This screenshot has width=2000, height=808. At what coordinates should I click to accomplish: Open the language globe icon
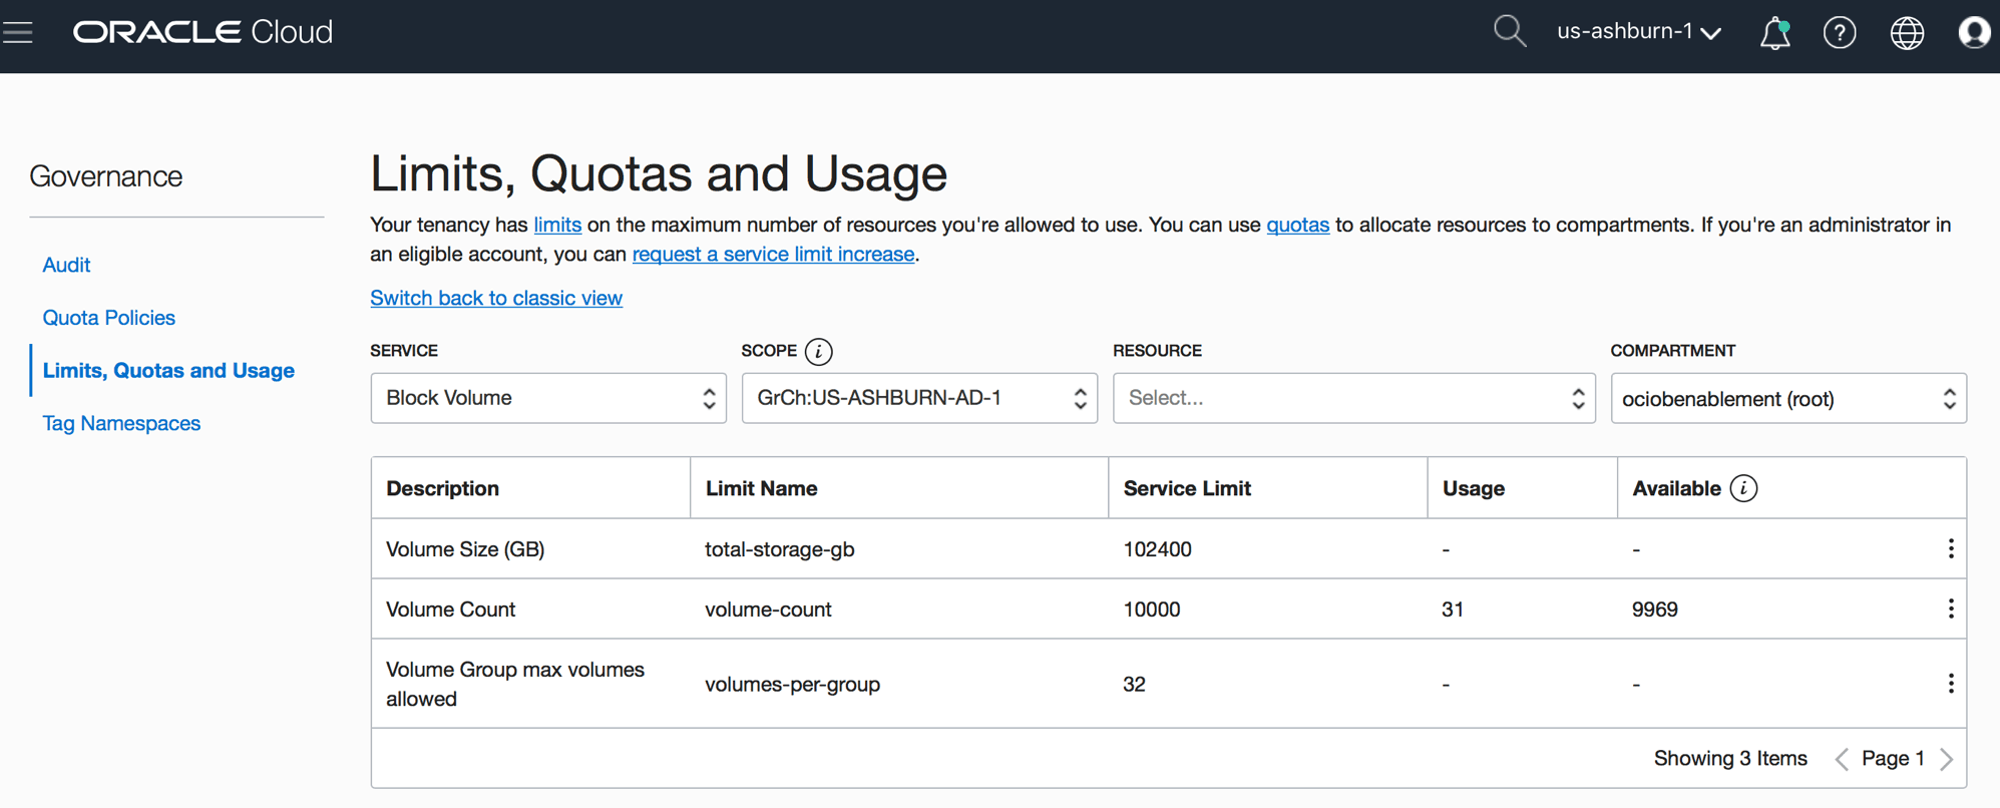pyautogui.click(x=1907, y=33)
